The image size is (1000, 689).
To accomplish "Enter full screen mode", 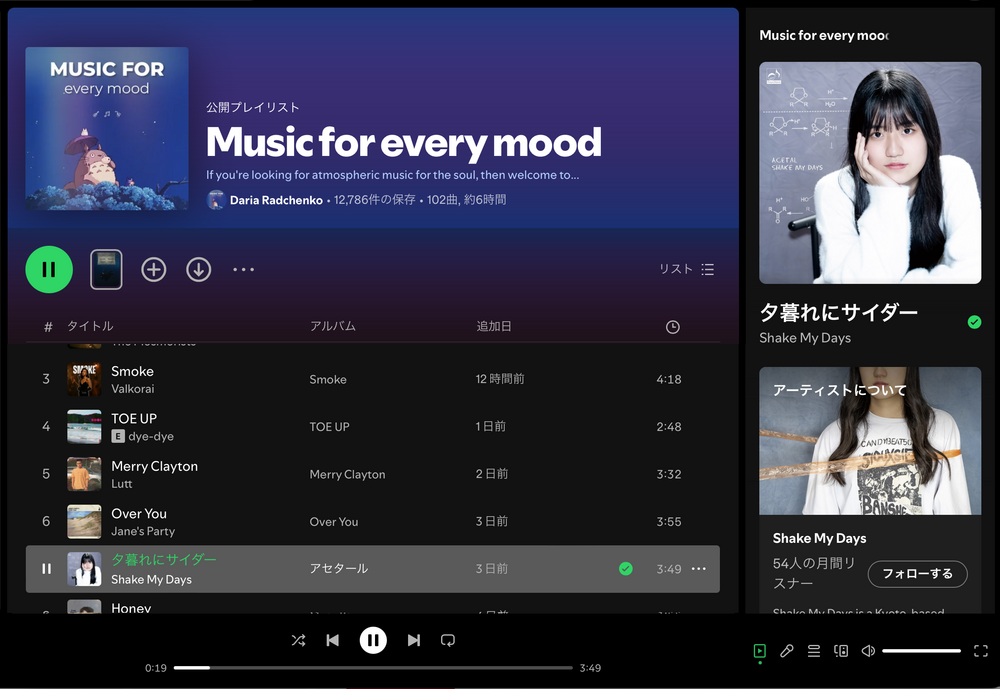I will (x=981, y=651).
